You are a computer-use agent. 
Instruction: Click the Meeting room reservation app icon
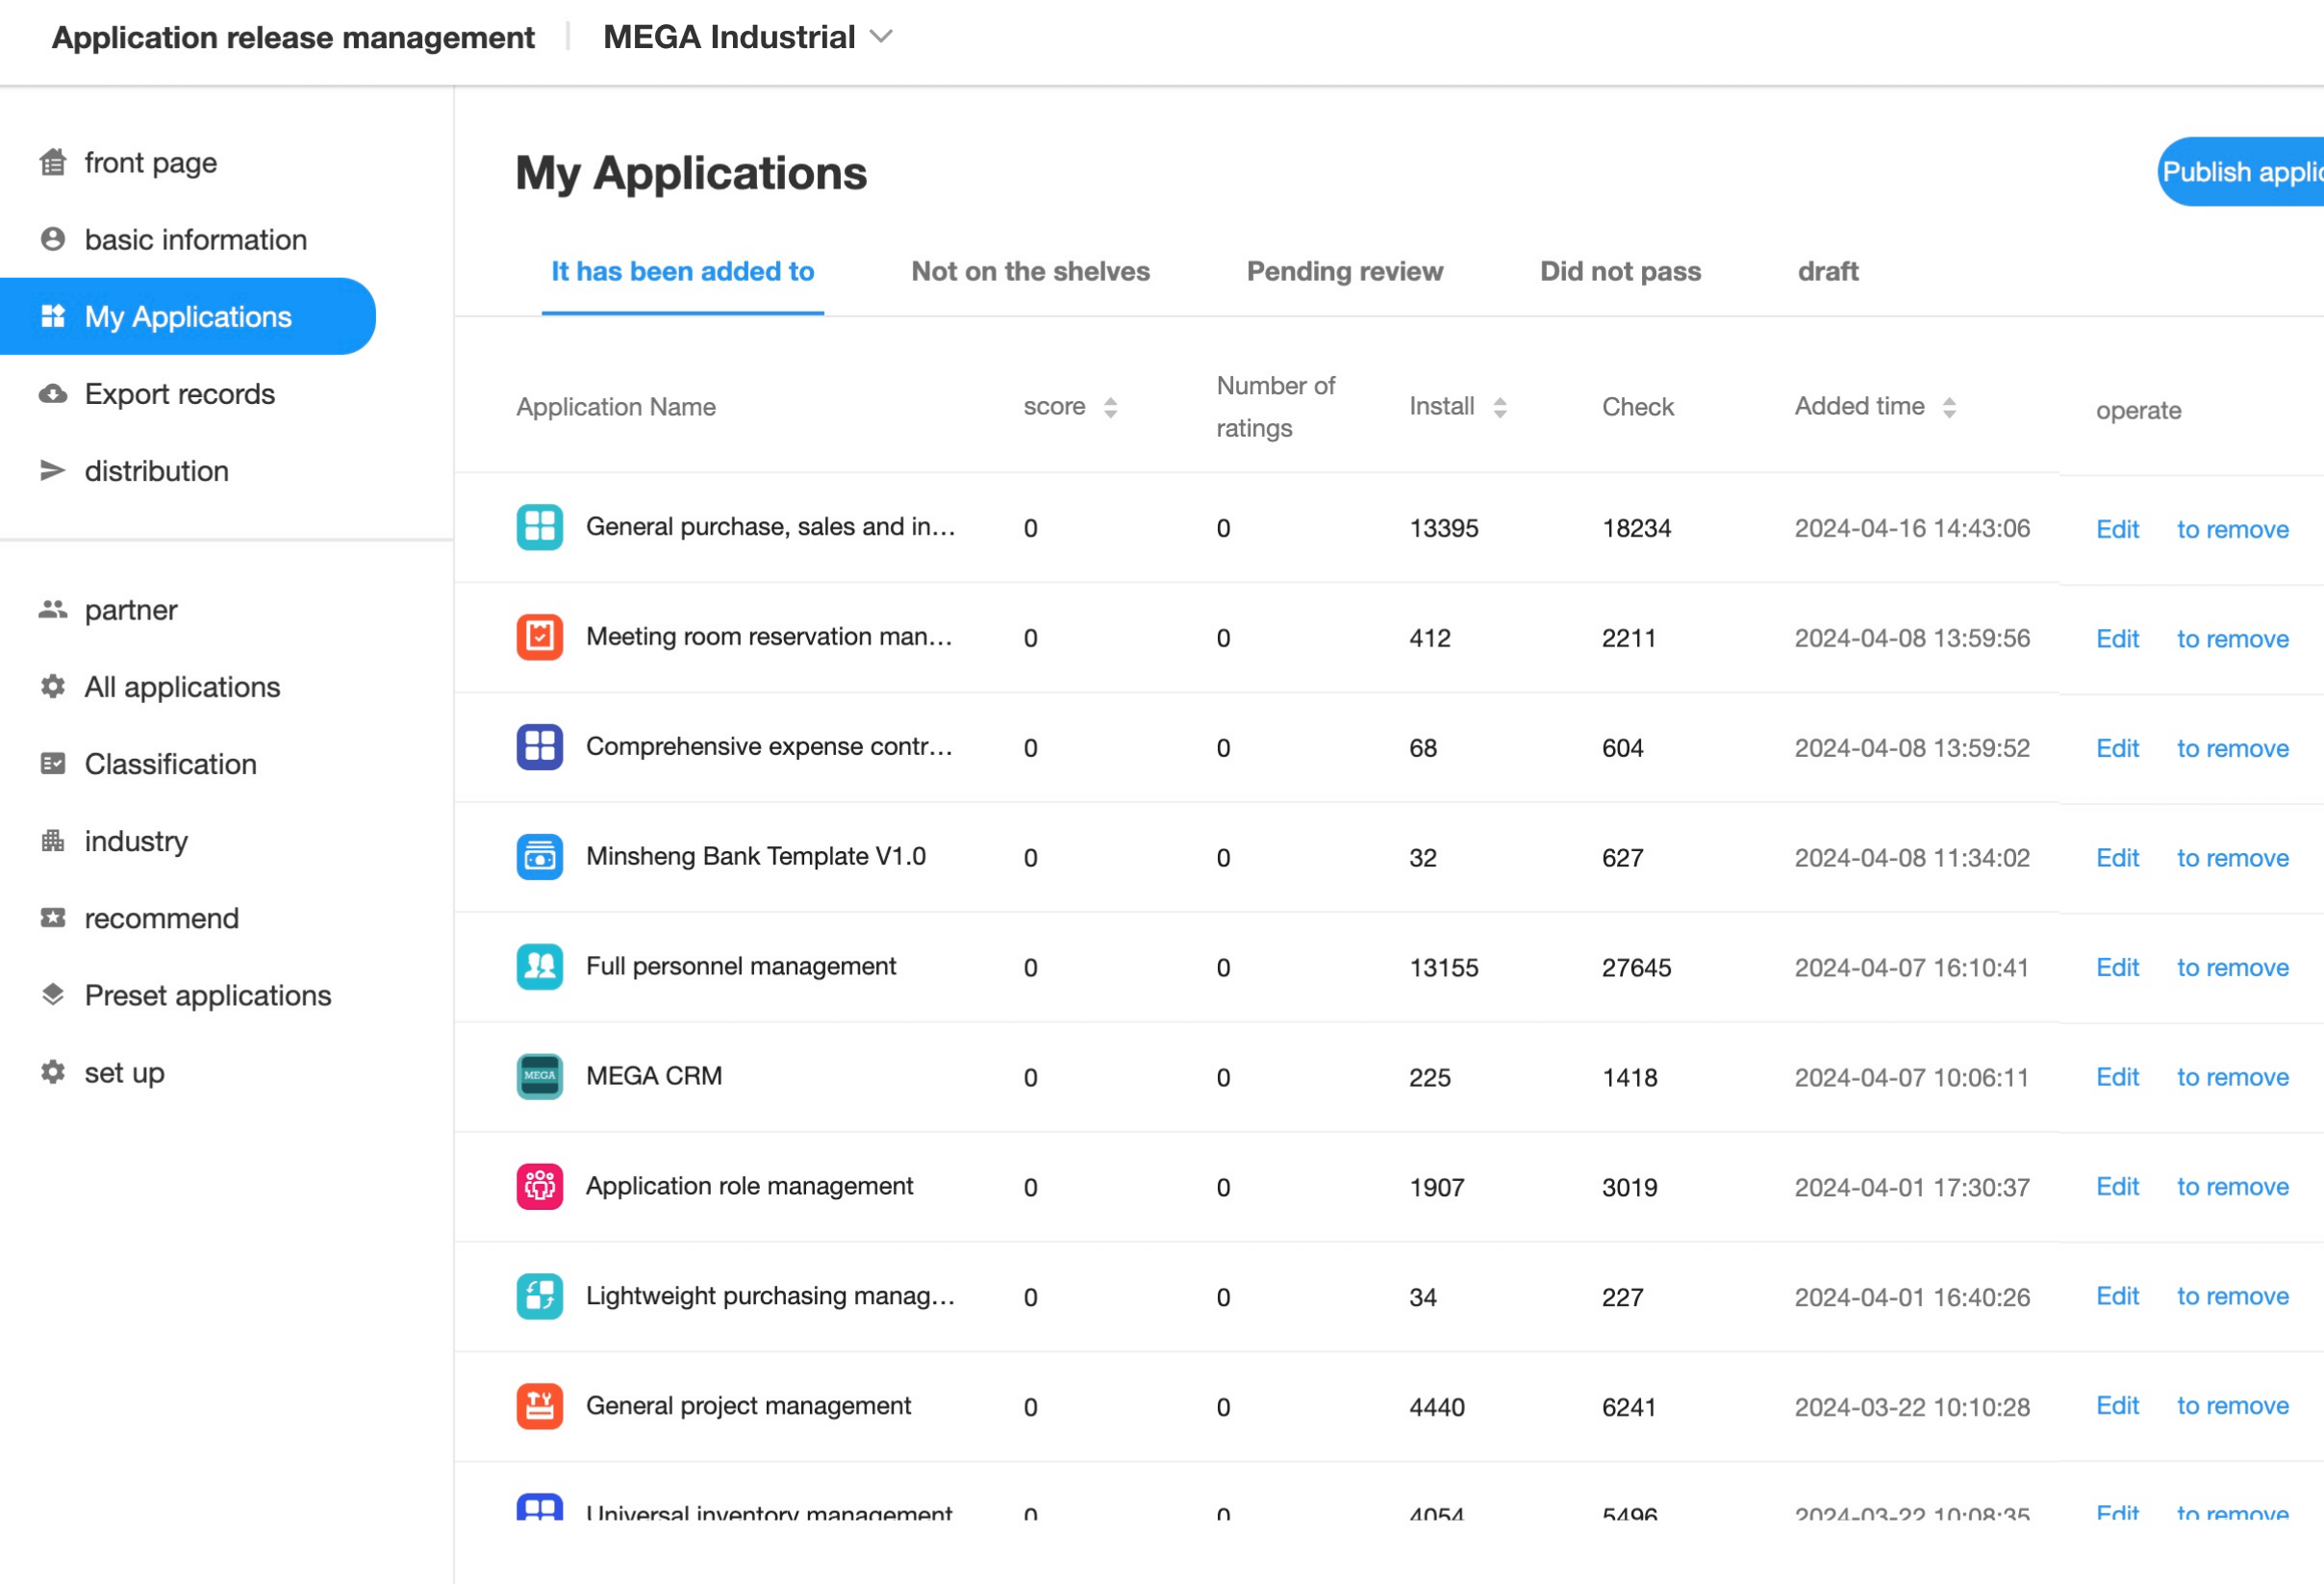539,637
